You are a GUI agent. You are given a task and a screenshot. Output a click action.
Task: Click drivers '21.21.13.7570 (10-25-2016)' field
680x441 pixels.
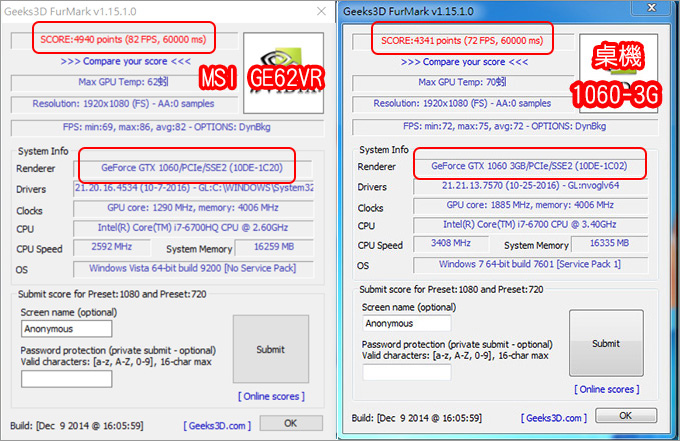click(531, 186)
